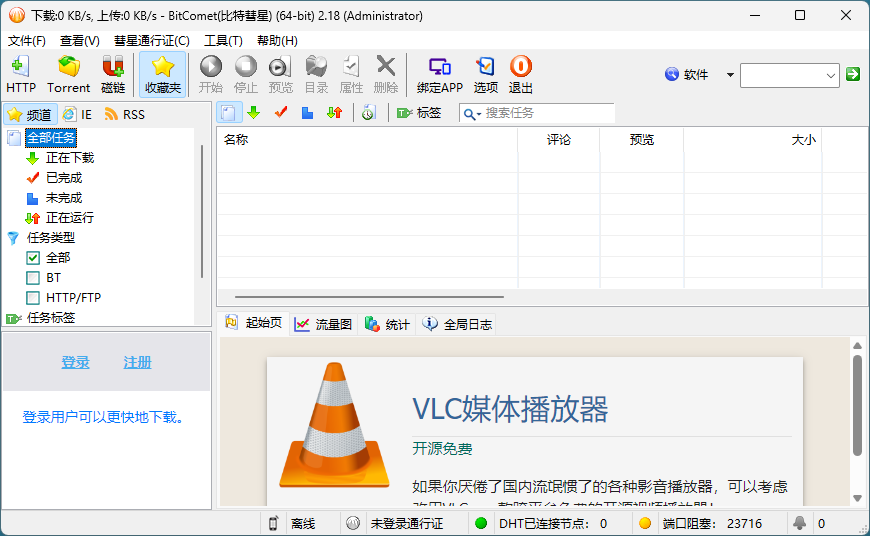The image size is (870, 536).
Task: Filter unfinished tasks with blue icon
Action: [307, 113]
